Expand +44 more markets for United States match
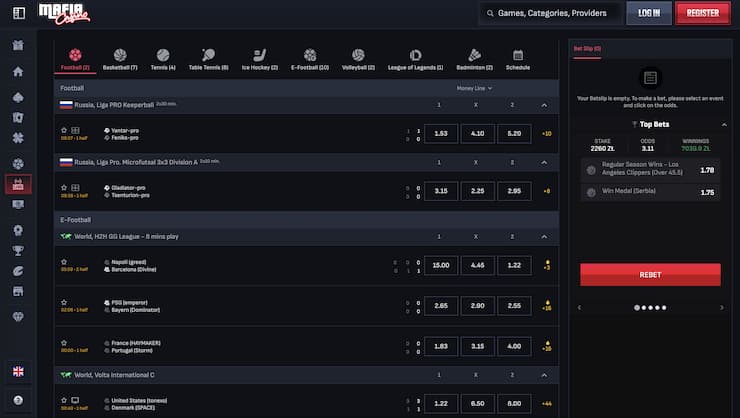The width and height of the screenshot is (740, 418). pyautogui.click(x=547, y=403)
